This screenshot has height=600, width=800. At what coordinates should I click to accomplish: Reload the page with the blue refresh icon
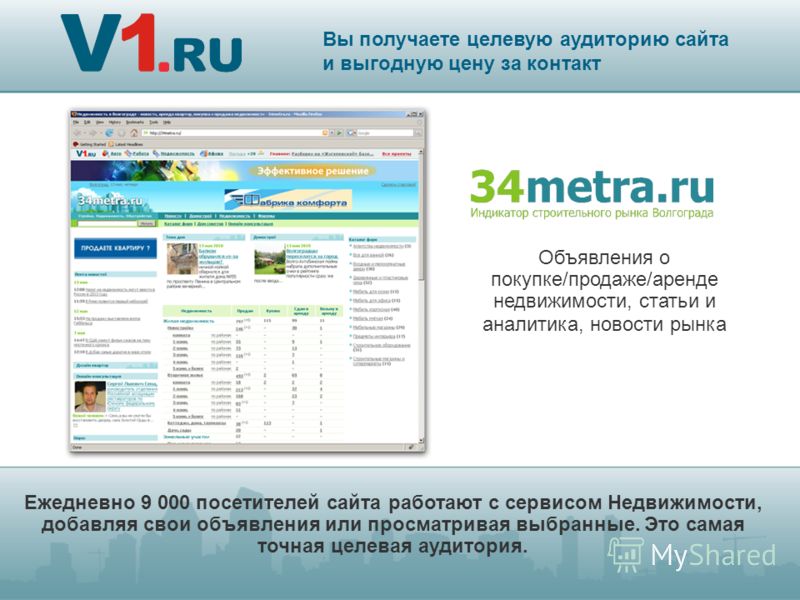[x=109, y=133]
